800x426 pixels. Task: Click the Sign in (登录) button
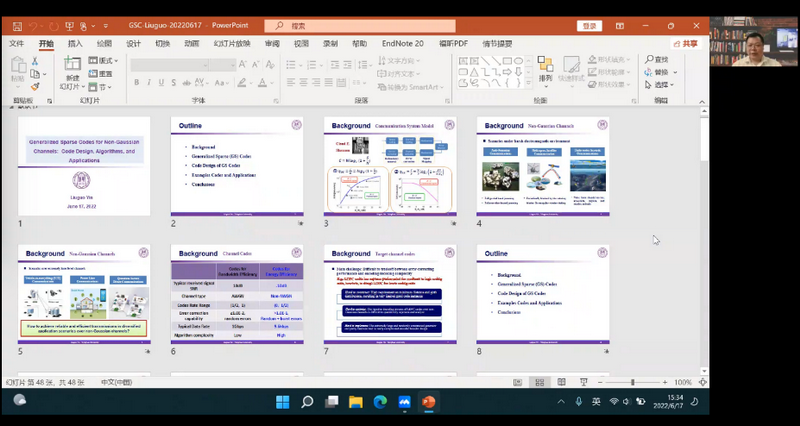click(x=590, y=26)
